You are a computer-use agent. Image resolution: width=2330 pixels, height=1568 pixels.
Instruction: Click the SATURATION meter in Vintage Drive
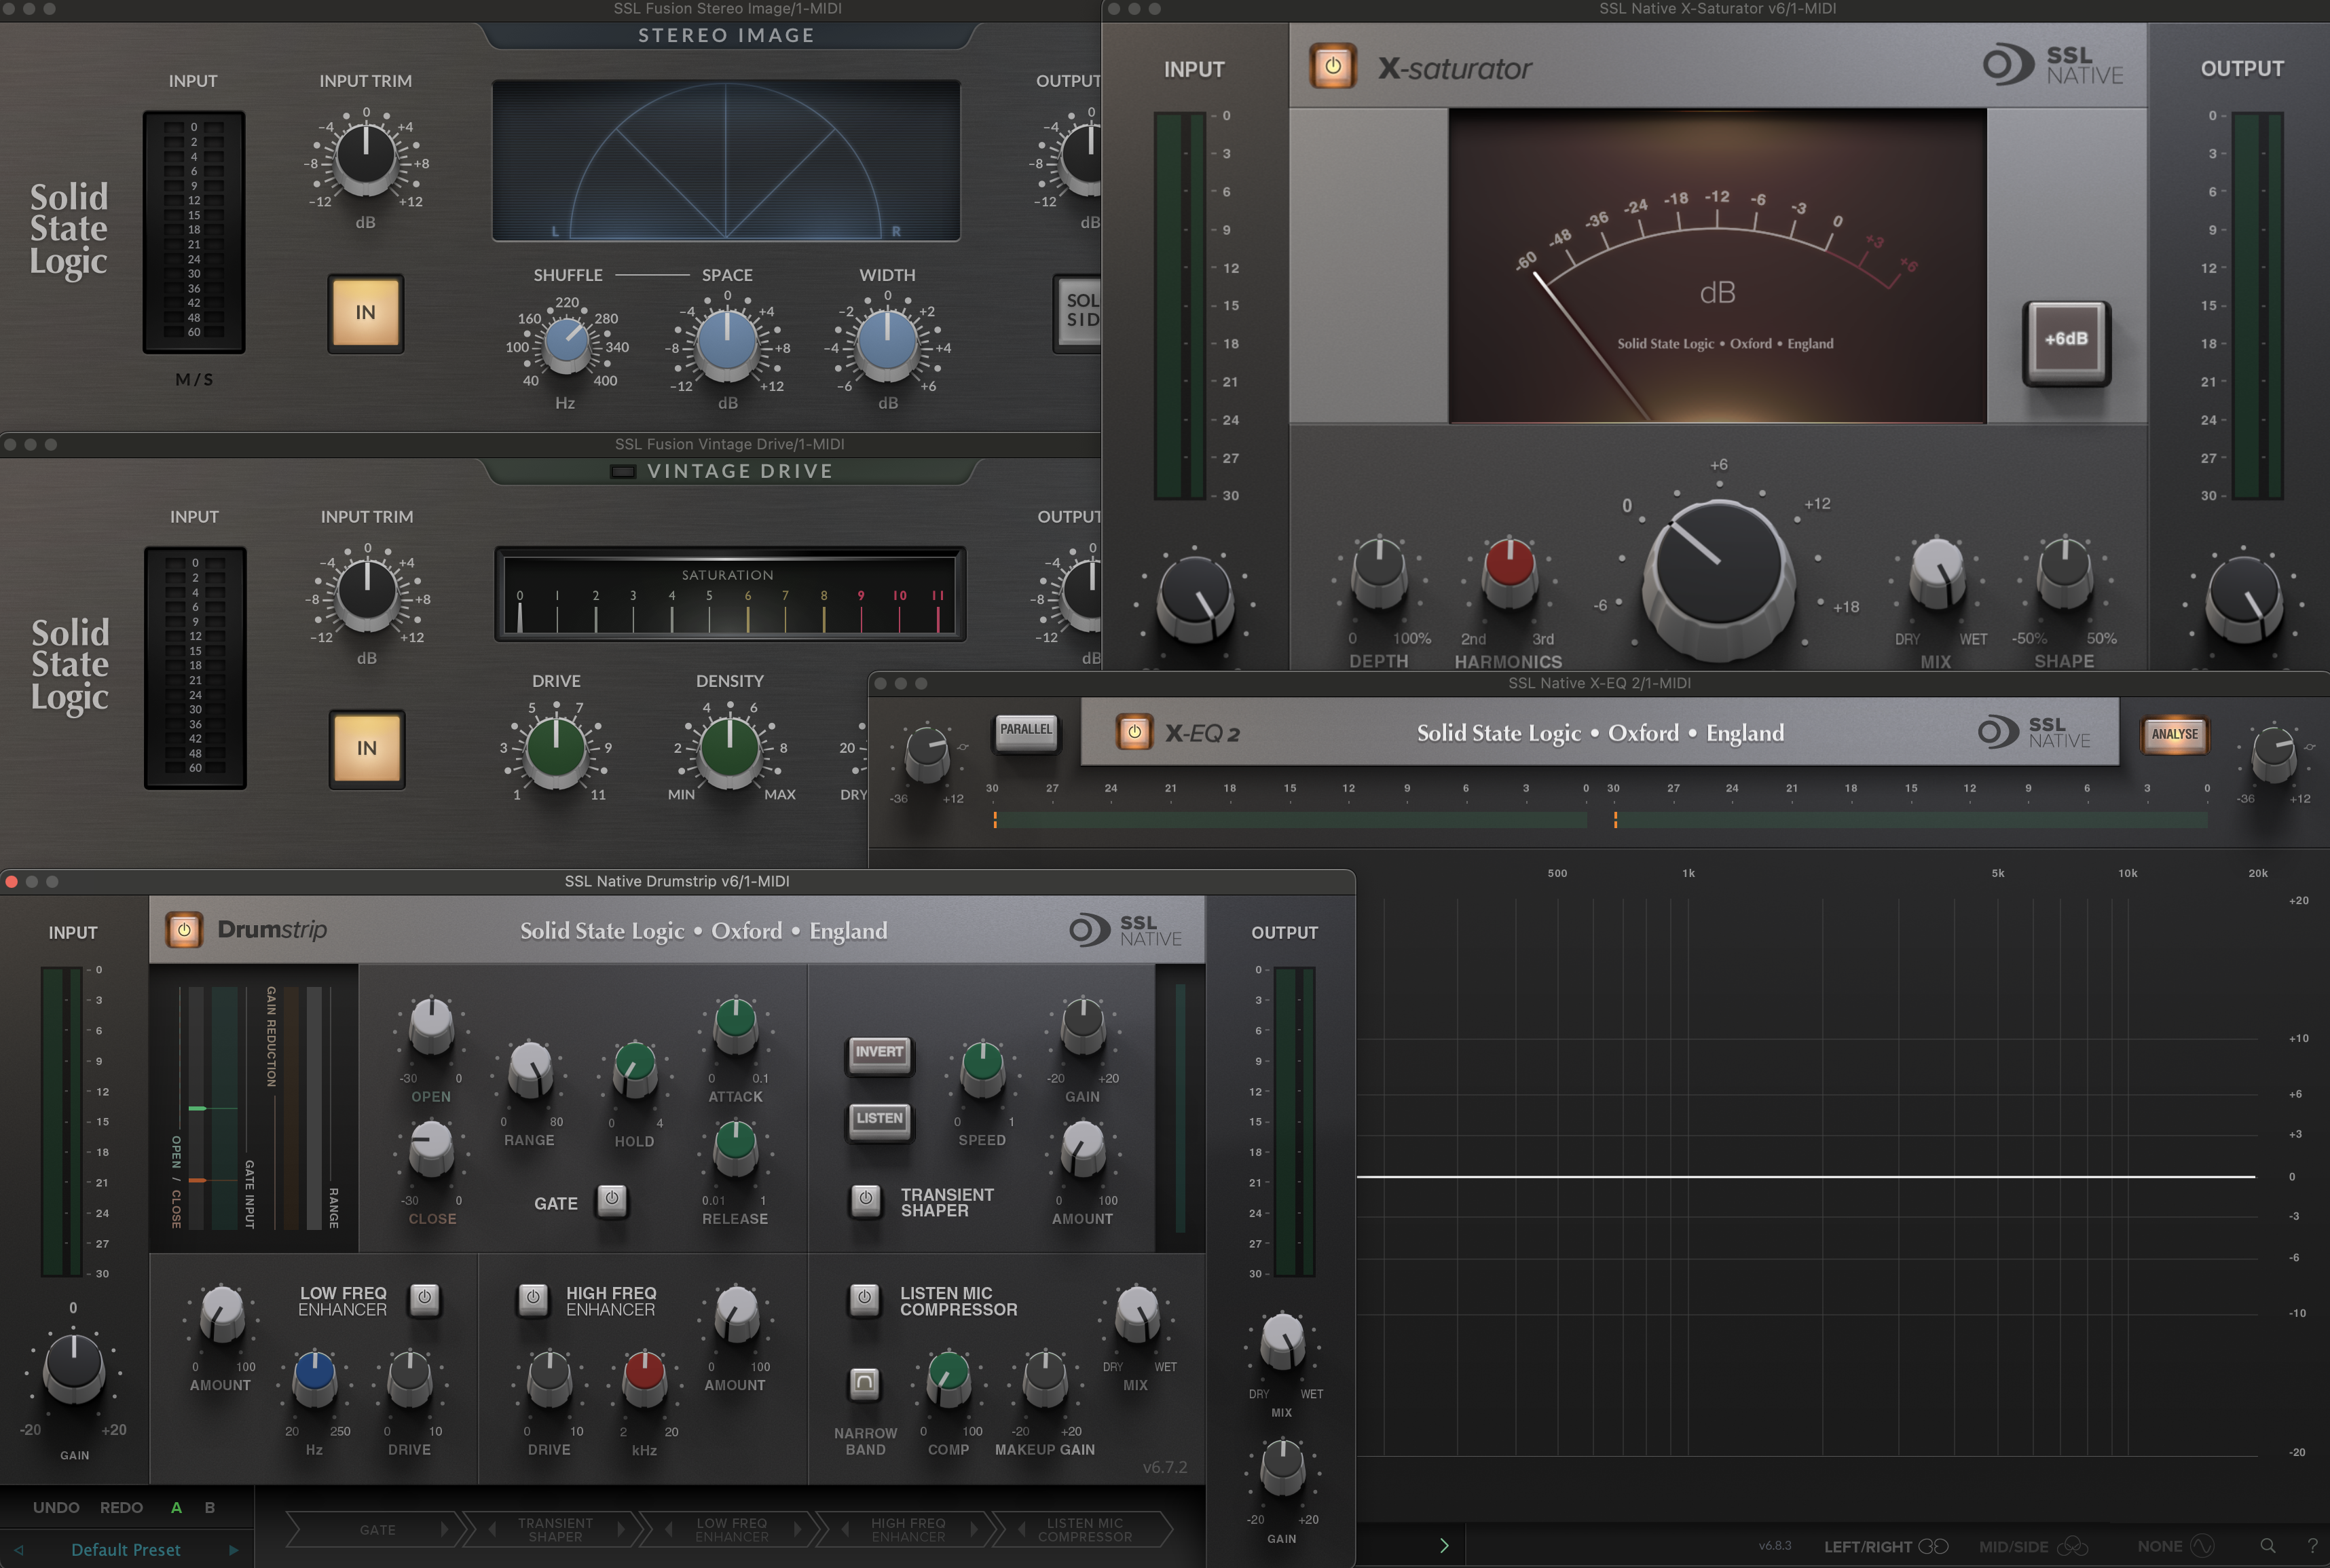730,594
